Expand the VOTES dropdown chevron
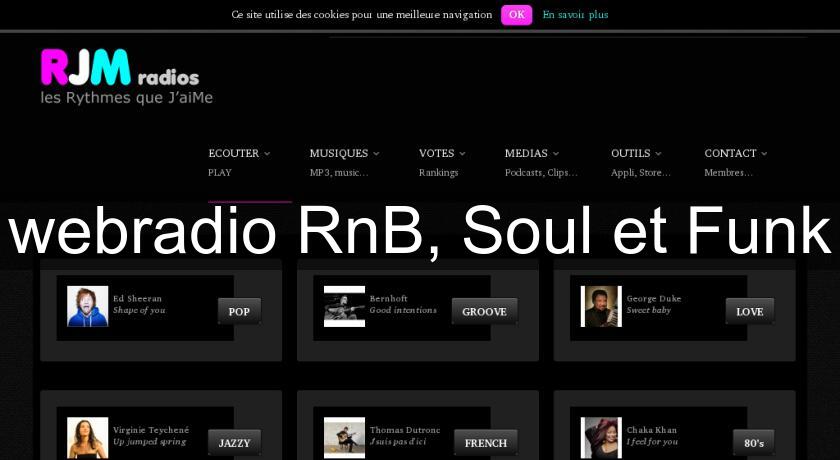Viewport: 840px width, 460px height. click(462, 154)
